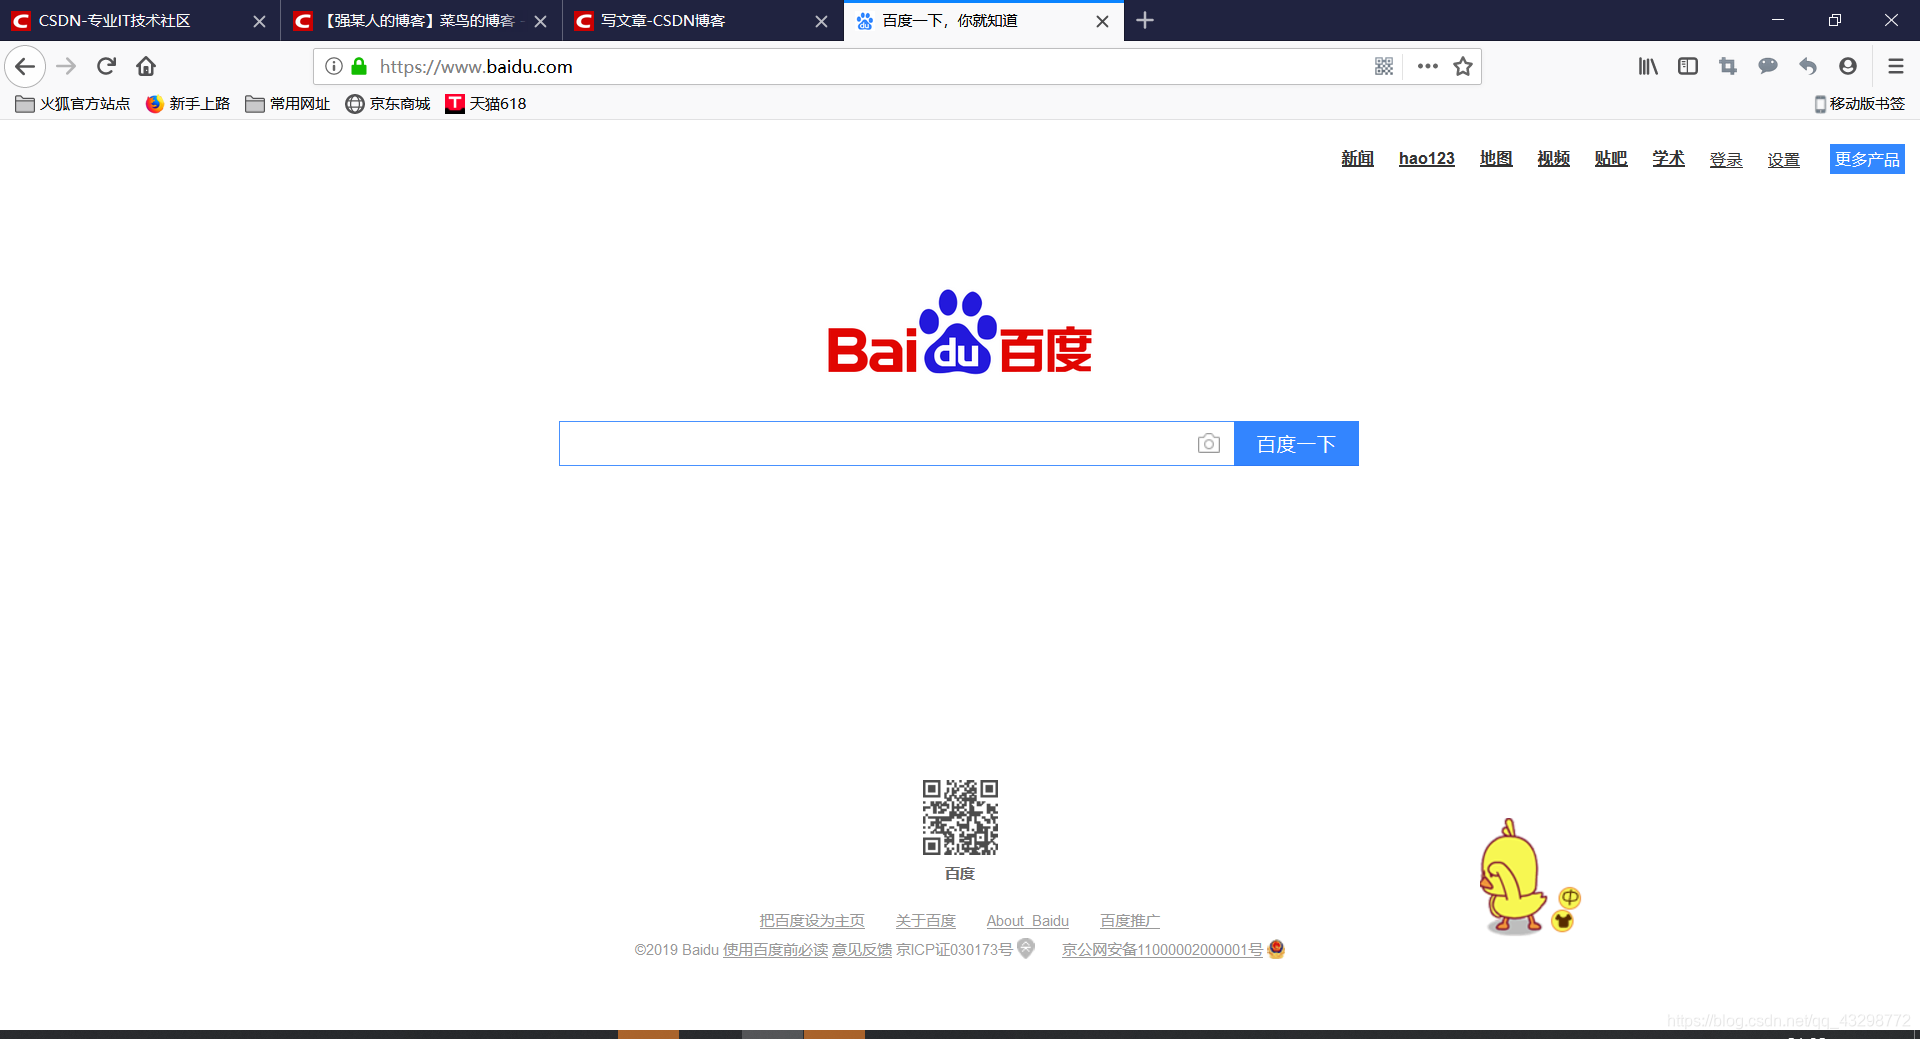Screen dimensions: 1920x1039
Task: Select the 百度一下，你就知道 tab
Action: click(984, 21)
